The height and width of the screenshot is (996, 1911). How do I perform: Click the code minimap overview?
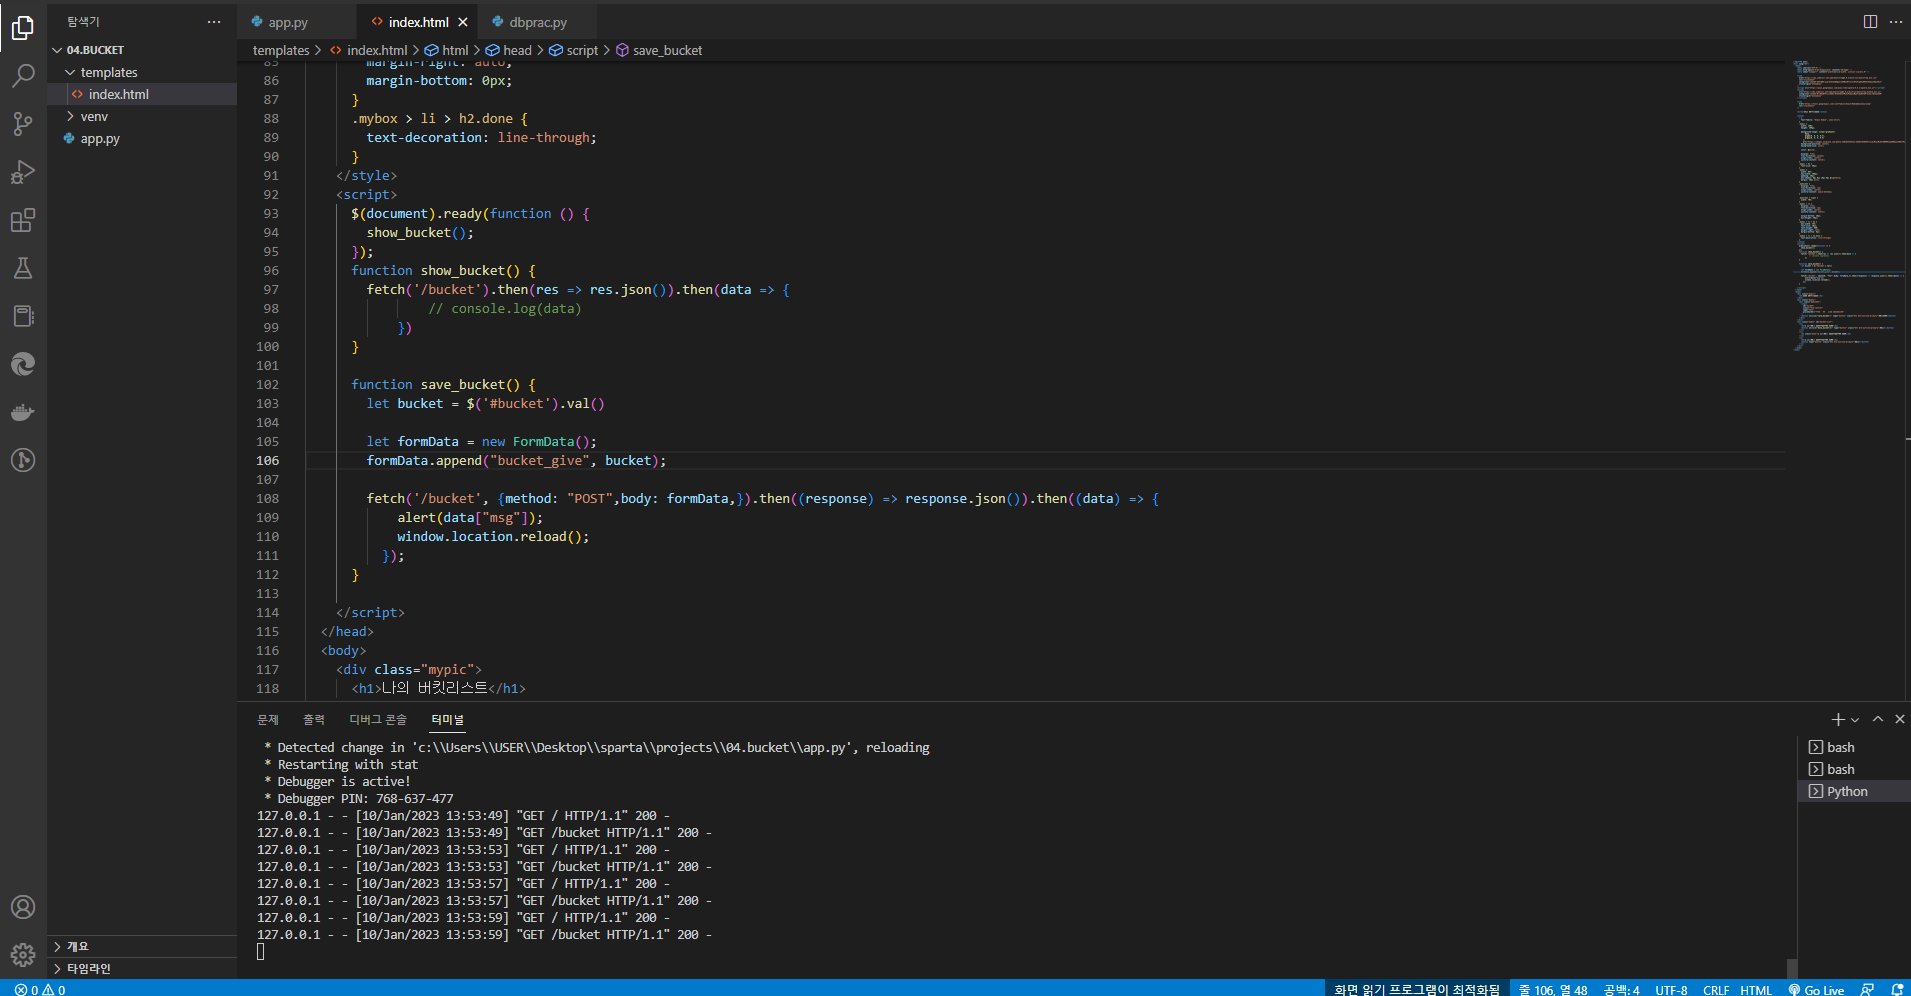click(1848, 205)
